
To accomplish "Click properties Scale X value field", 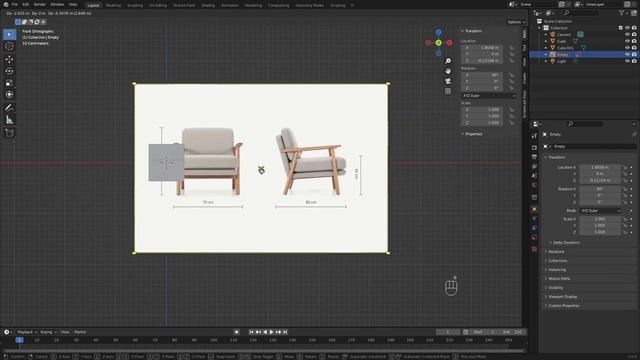I will (x=600, y=219).
